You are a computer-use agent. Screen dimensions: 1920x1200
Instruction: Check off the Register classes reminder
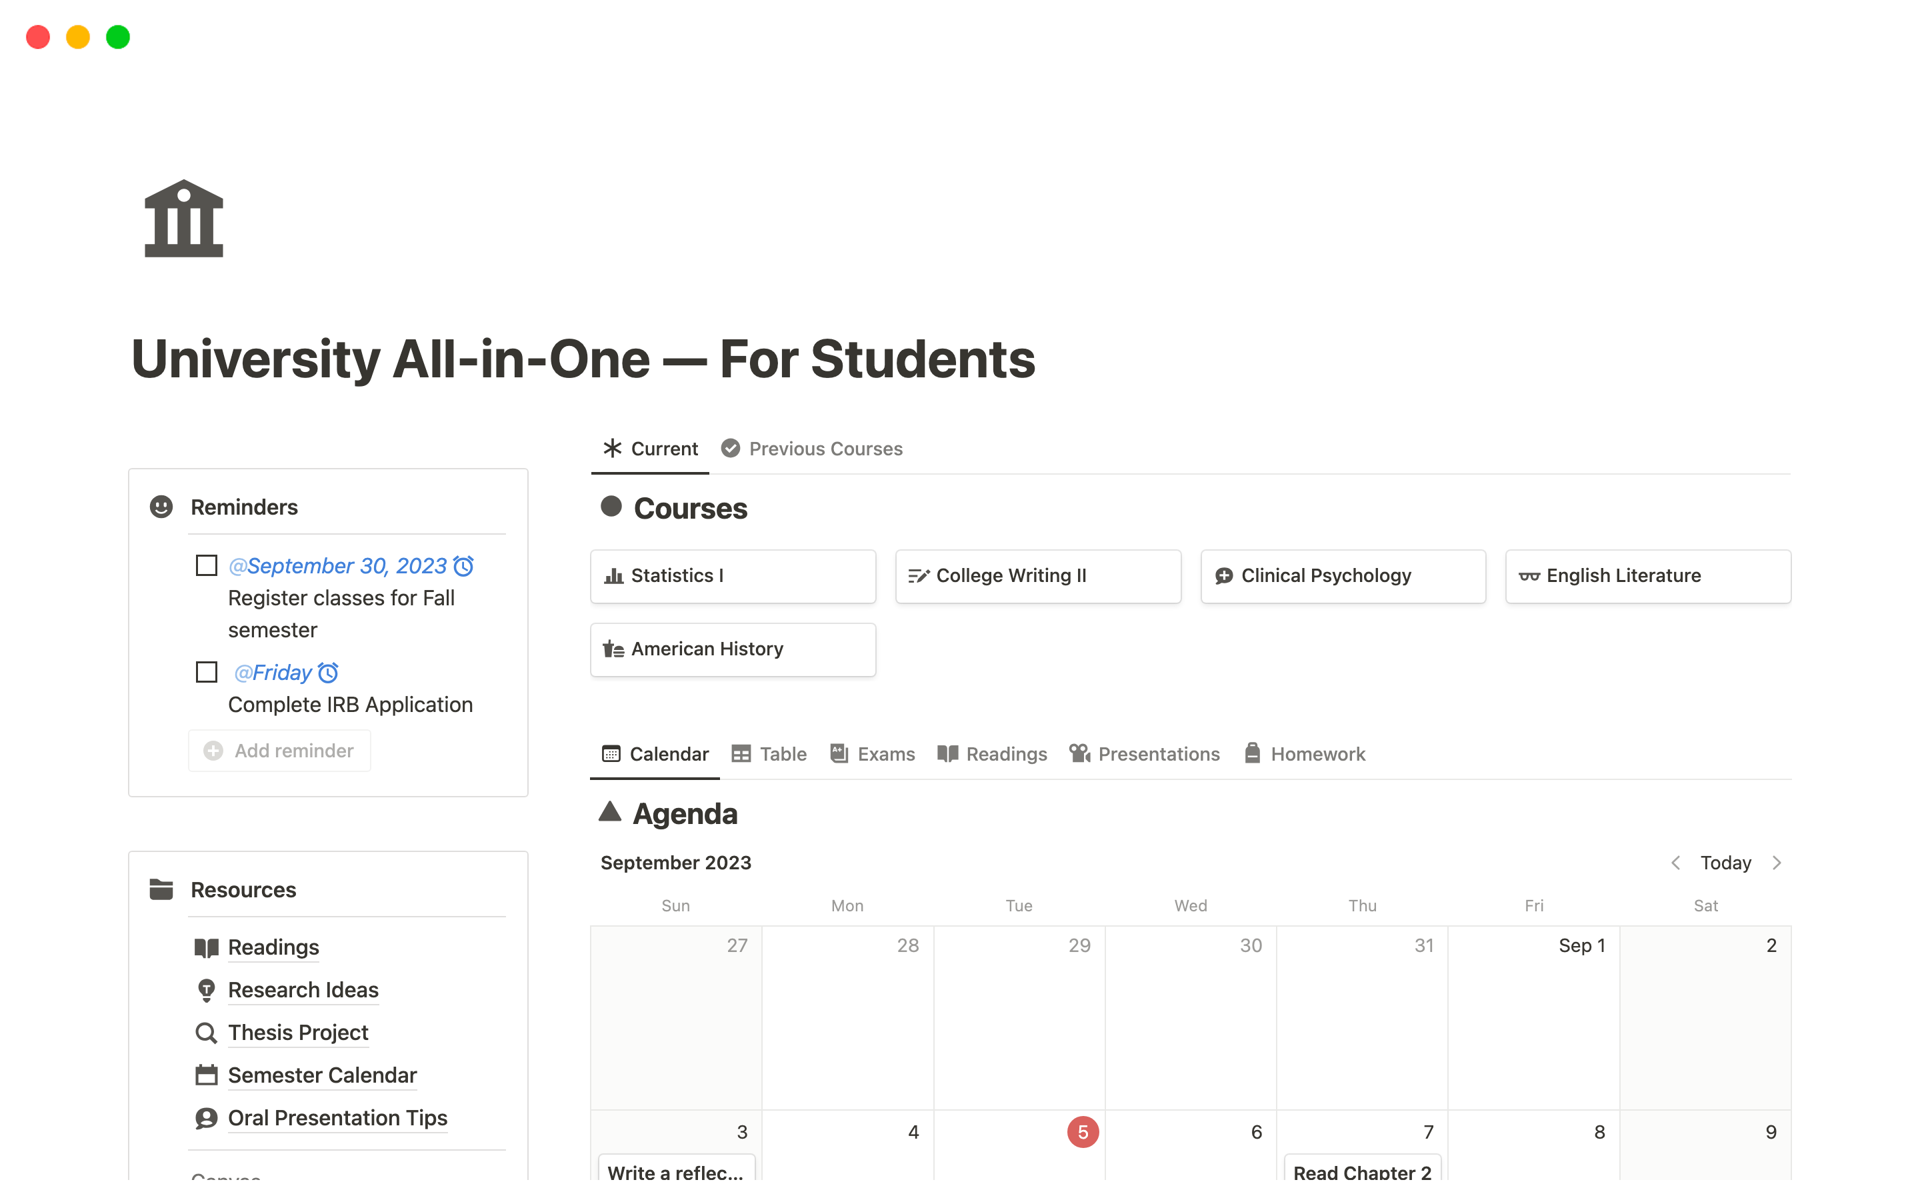pyautogui.click(x=206, y=565)
